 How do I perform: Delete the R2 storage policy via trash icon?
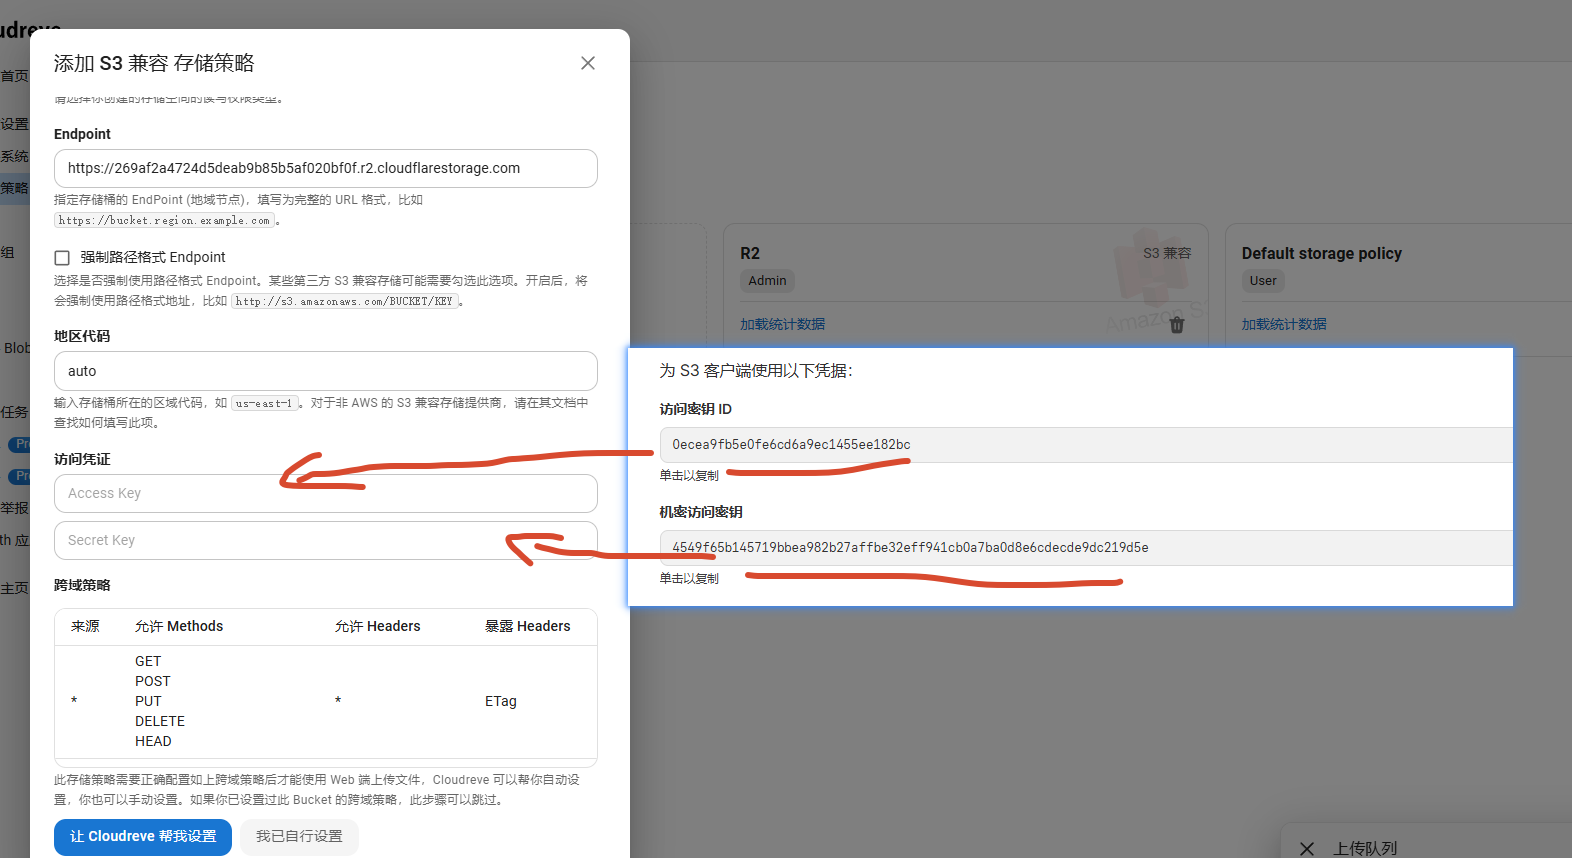[x=1177, y=325]
